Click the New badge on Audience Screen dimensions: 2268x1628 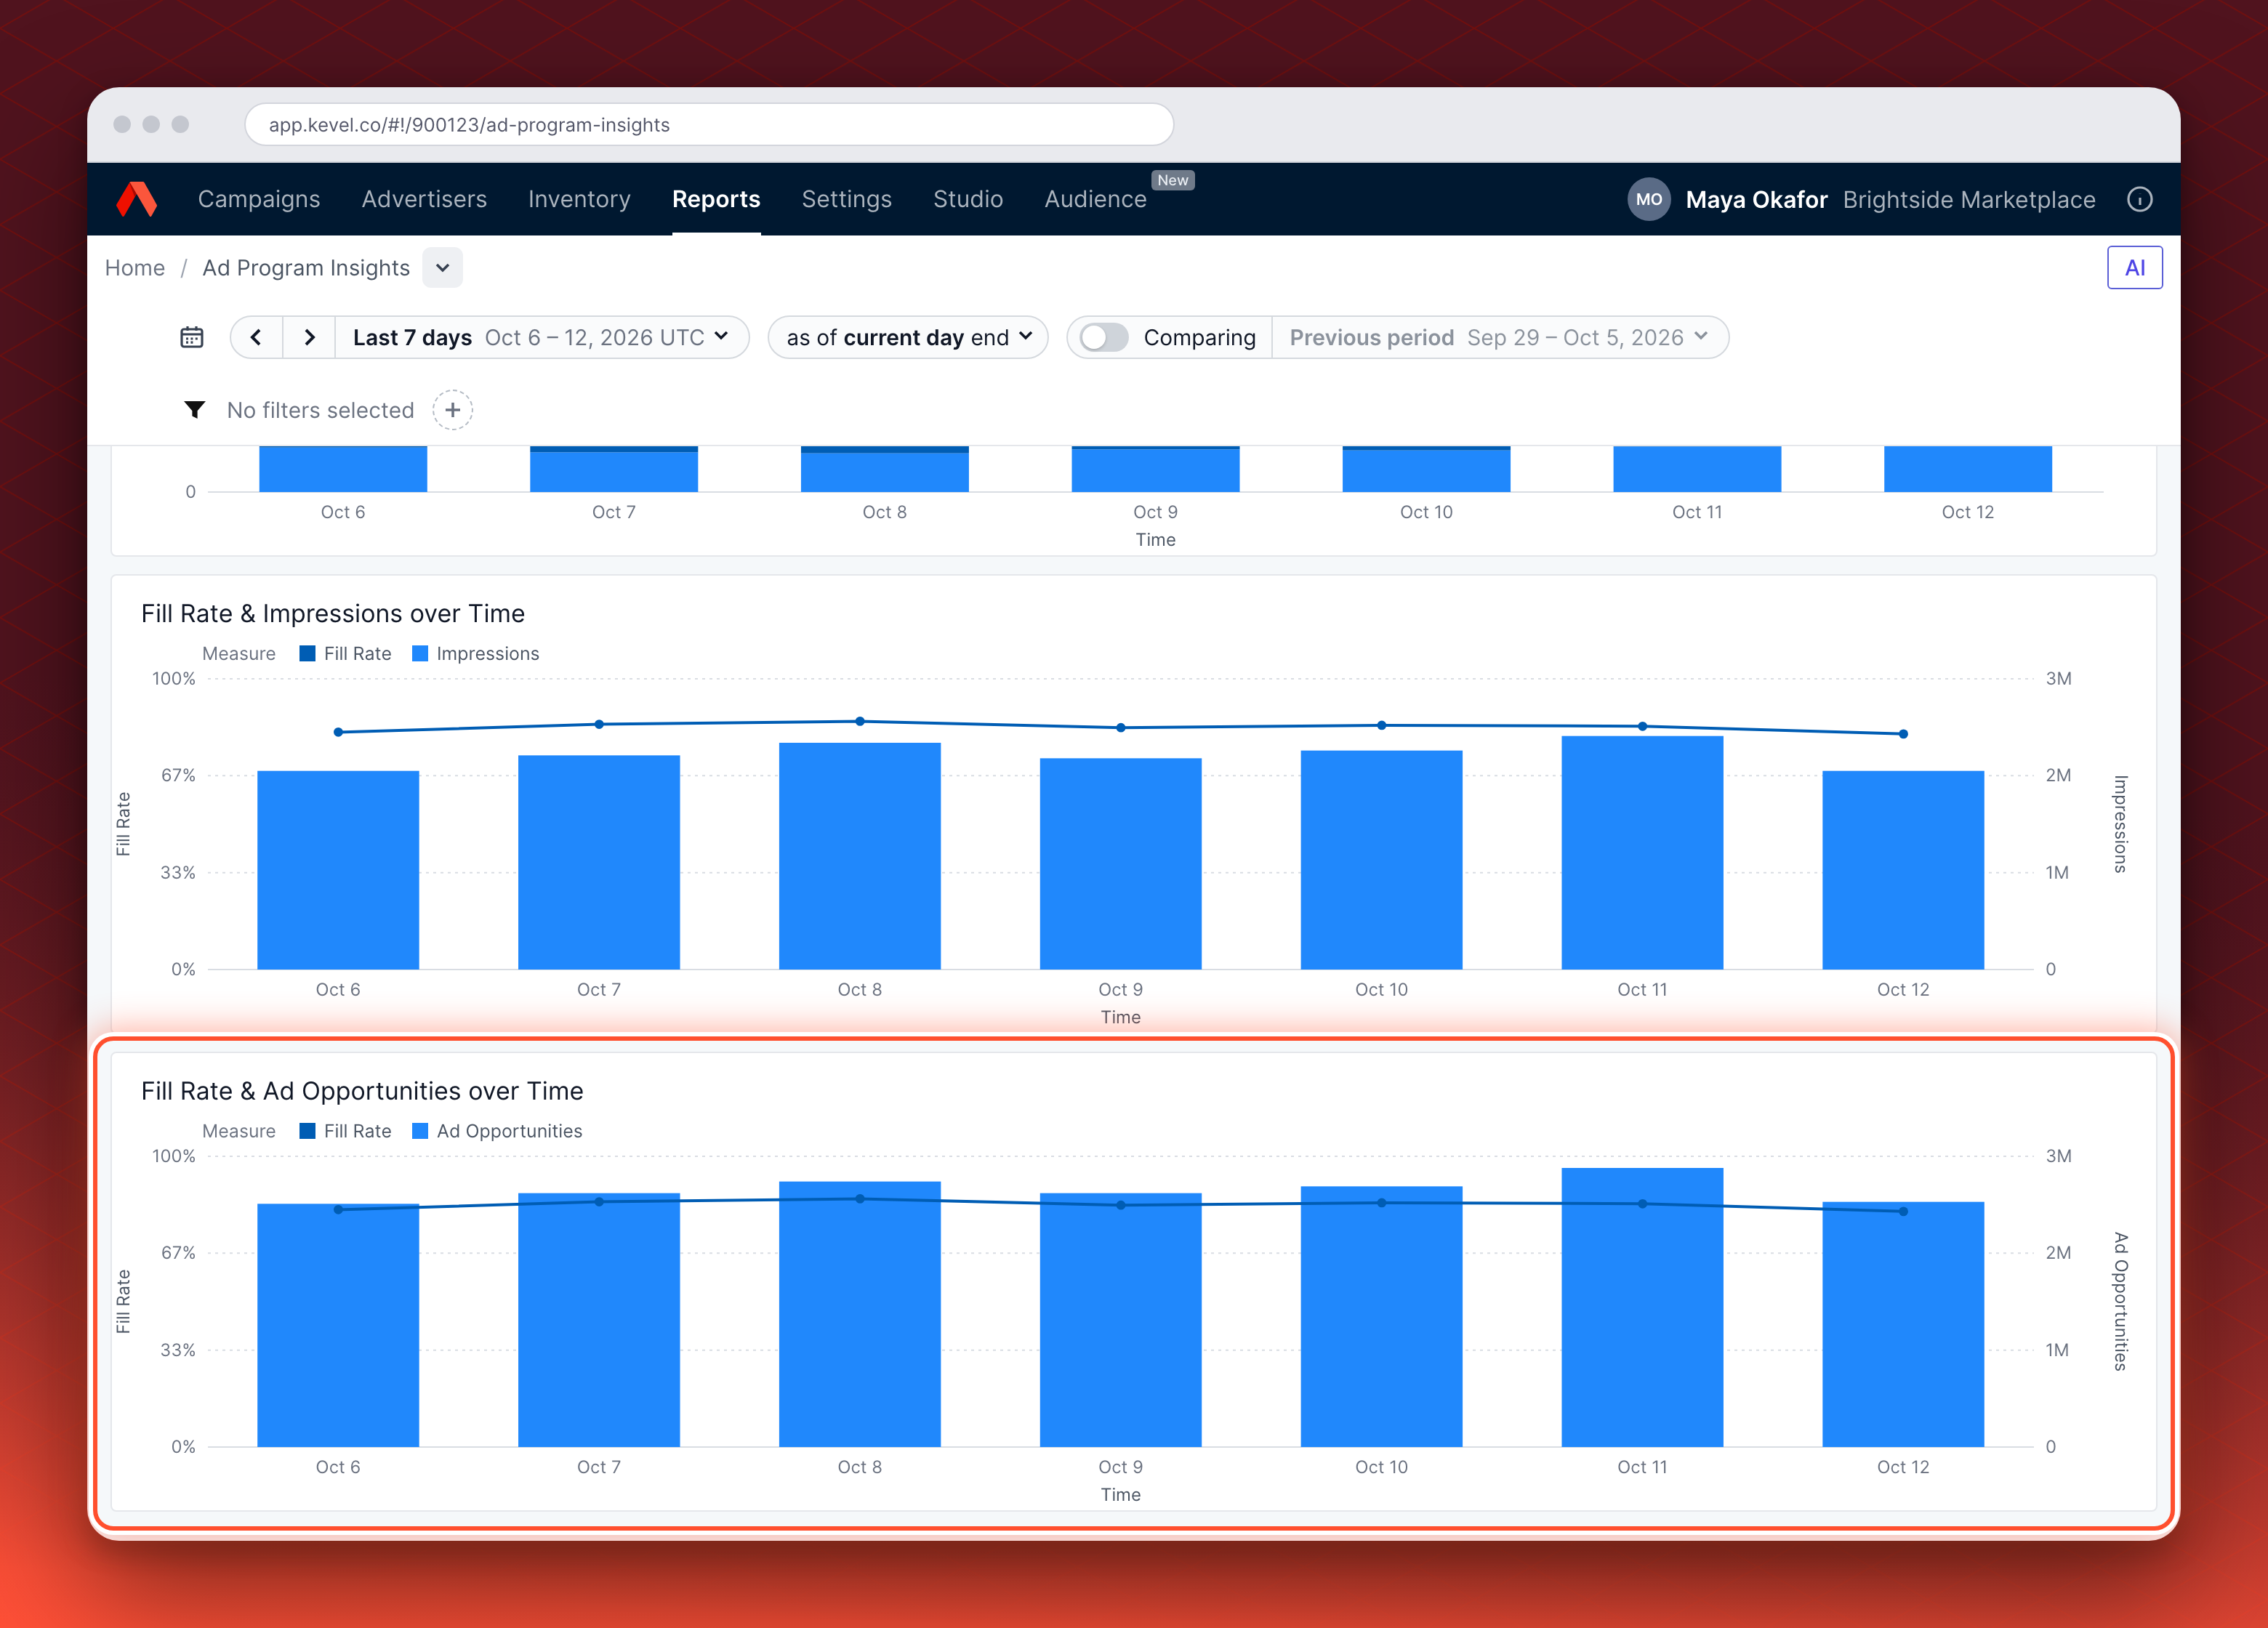click(x=1173, y=180)
